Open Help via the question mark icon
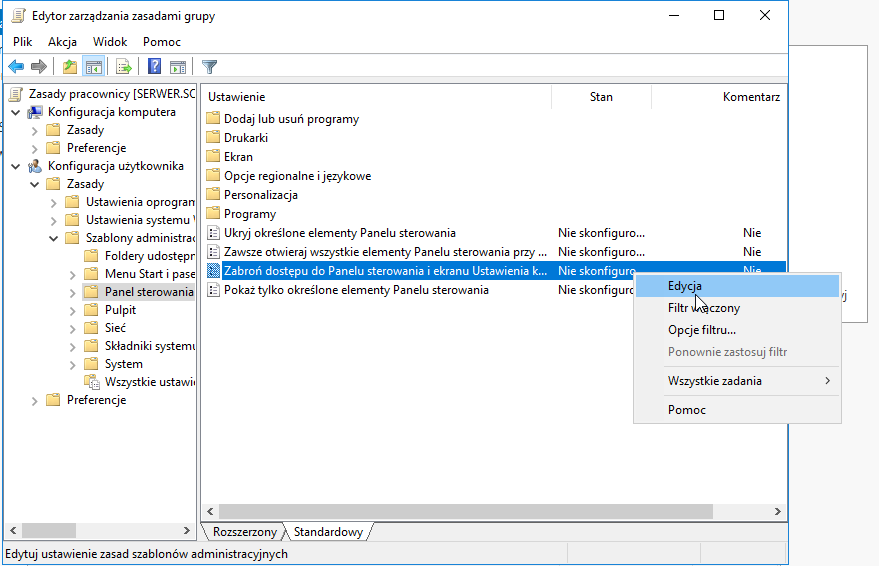 [x=154, y=67]
